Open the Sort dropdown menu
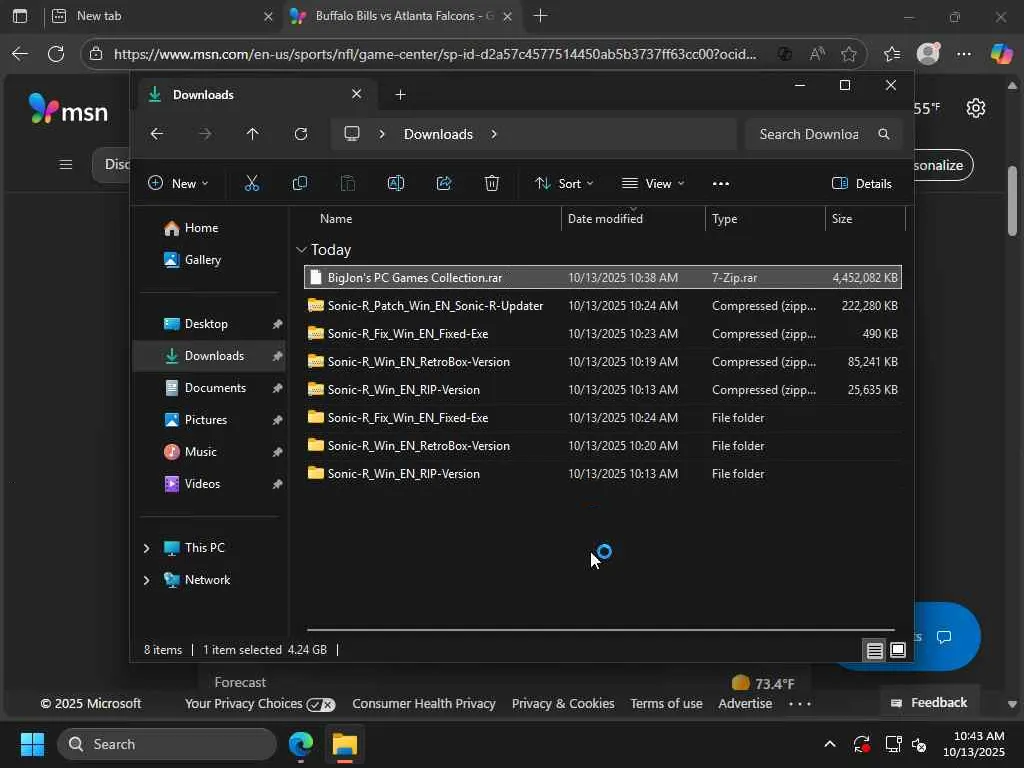This screenshot has width=1024, height=768. click(x=564, y=183)
